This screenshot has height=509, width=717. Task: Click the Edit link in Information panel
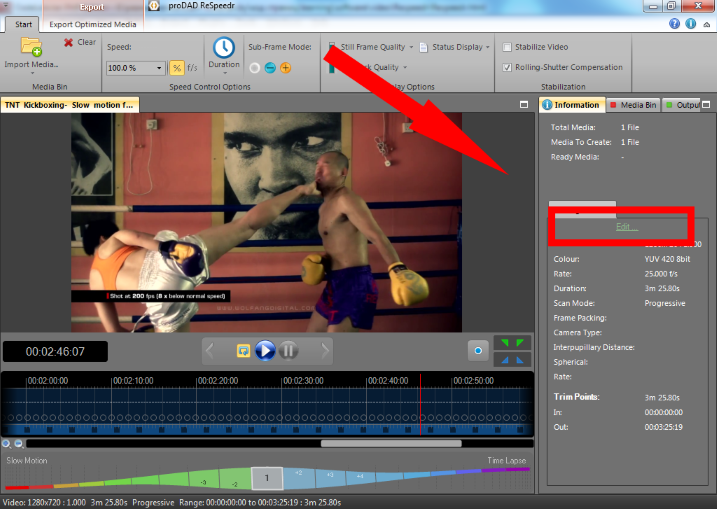click(626, 227)
